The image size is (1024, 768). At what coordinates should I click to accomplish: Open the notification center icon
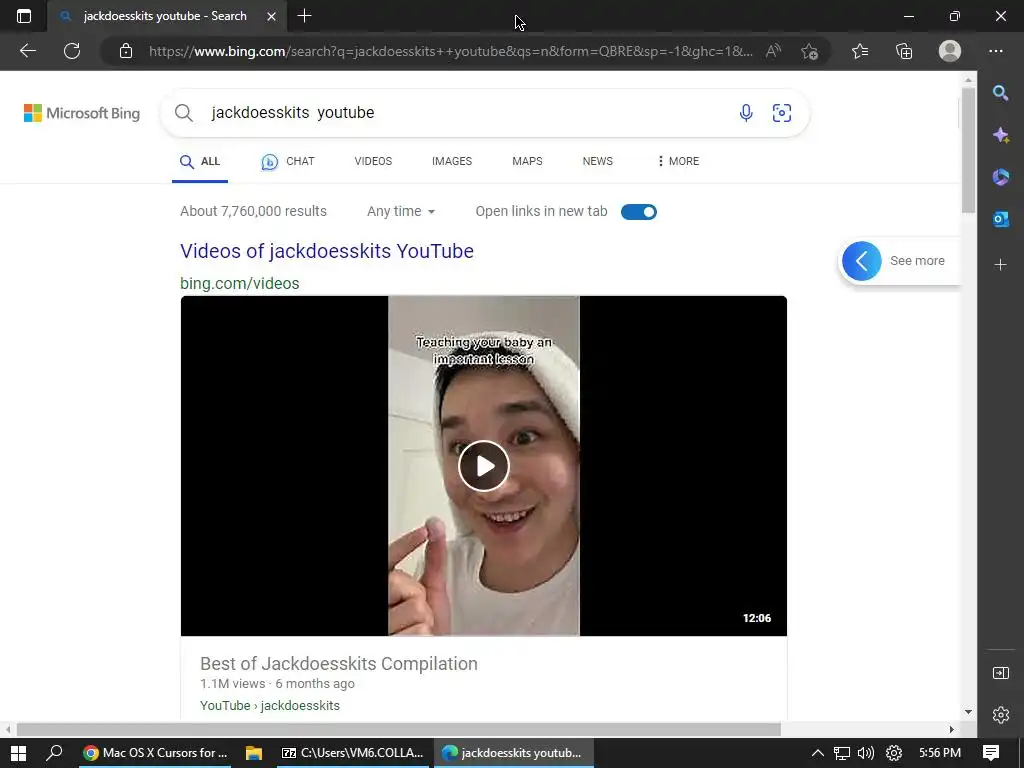click(x=991, y=753)
